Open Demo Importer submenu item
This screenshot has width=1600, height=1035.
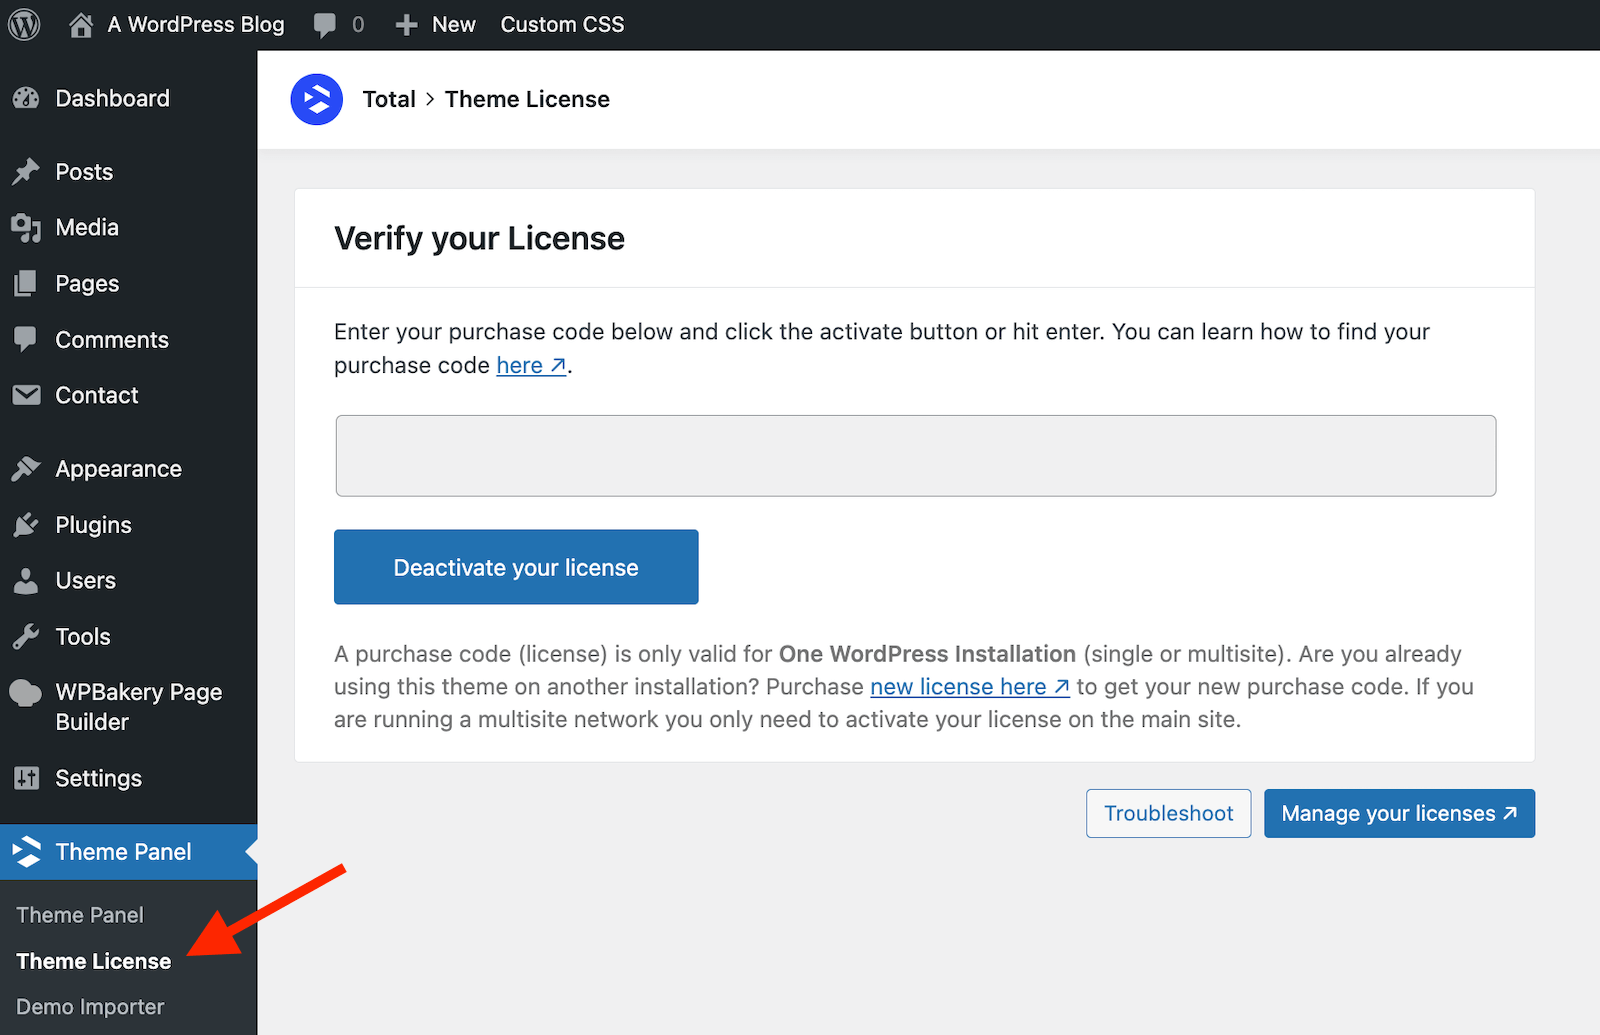pos(90,1007)
